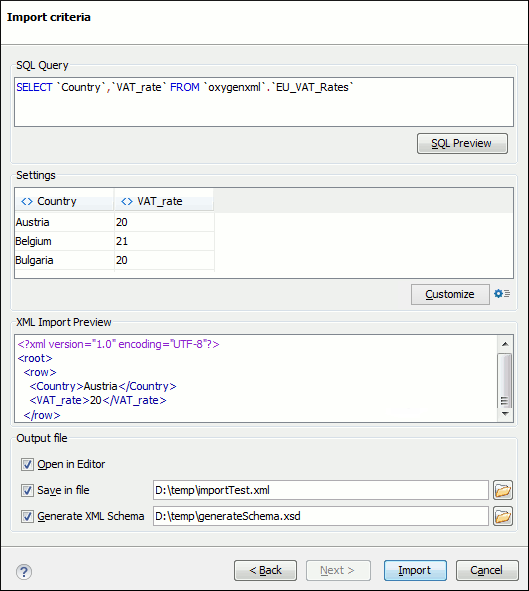Select the Belgium cell in settings table
The height and width of the screenshot is (591, 529).
[64, 241]
